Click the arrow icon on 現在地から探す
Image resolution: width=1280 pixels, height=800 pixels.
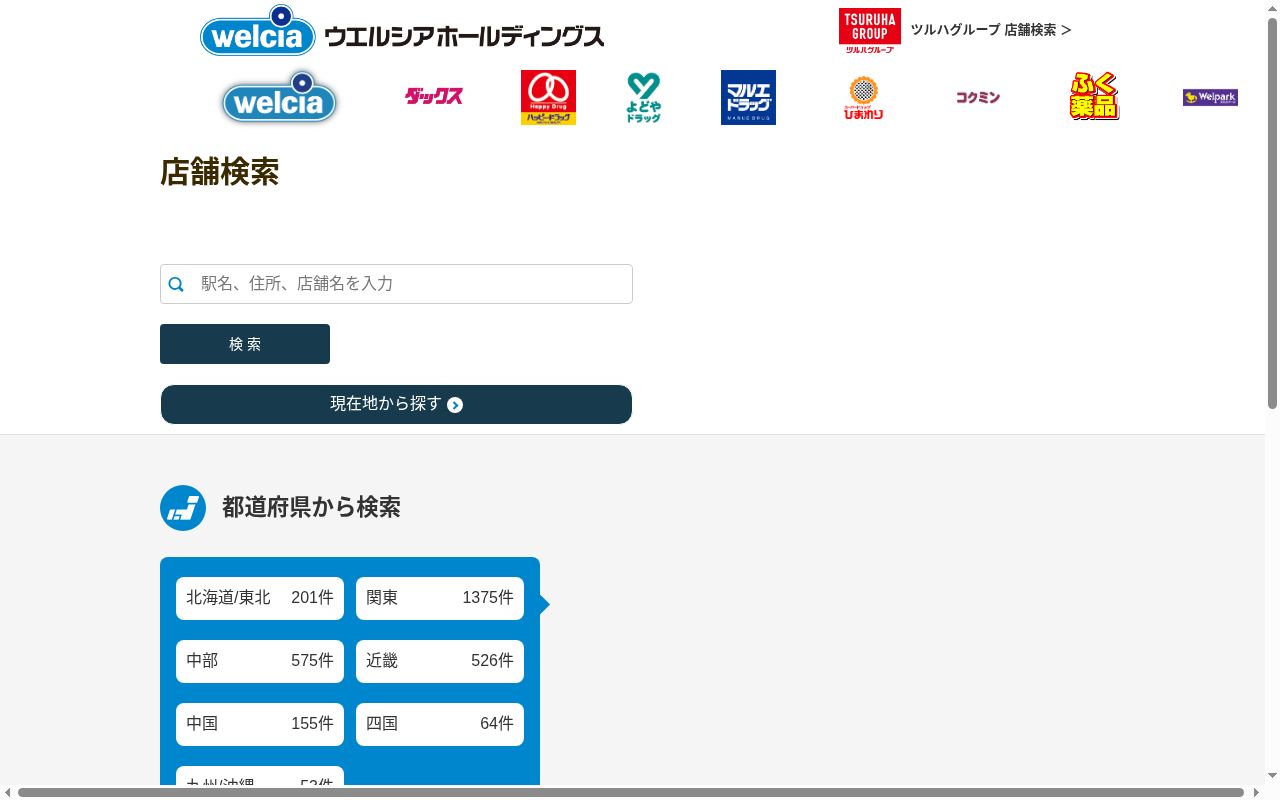(x=455, y=405)
